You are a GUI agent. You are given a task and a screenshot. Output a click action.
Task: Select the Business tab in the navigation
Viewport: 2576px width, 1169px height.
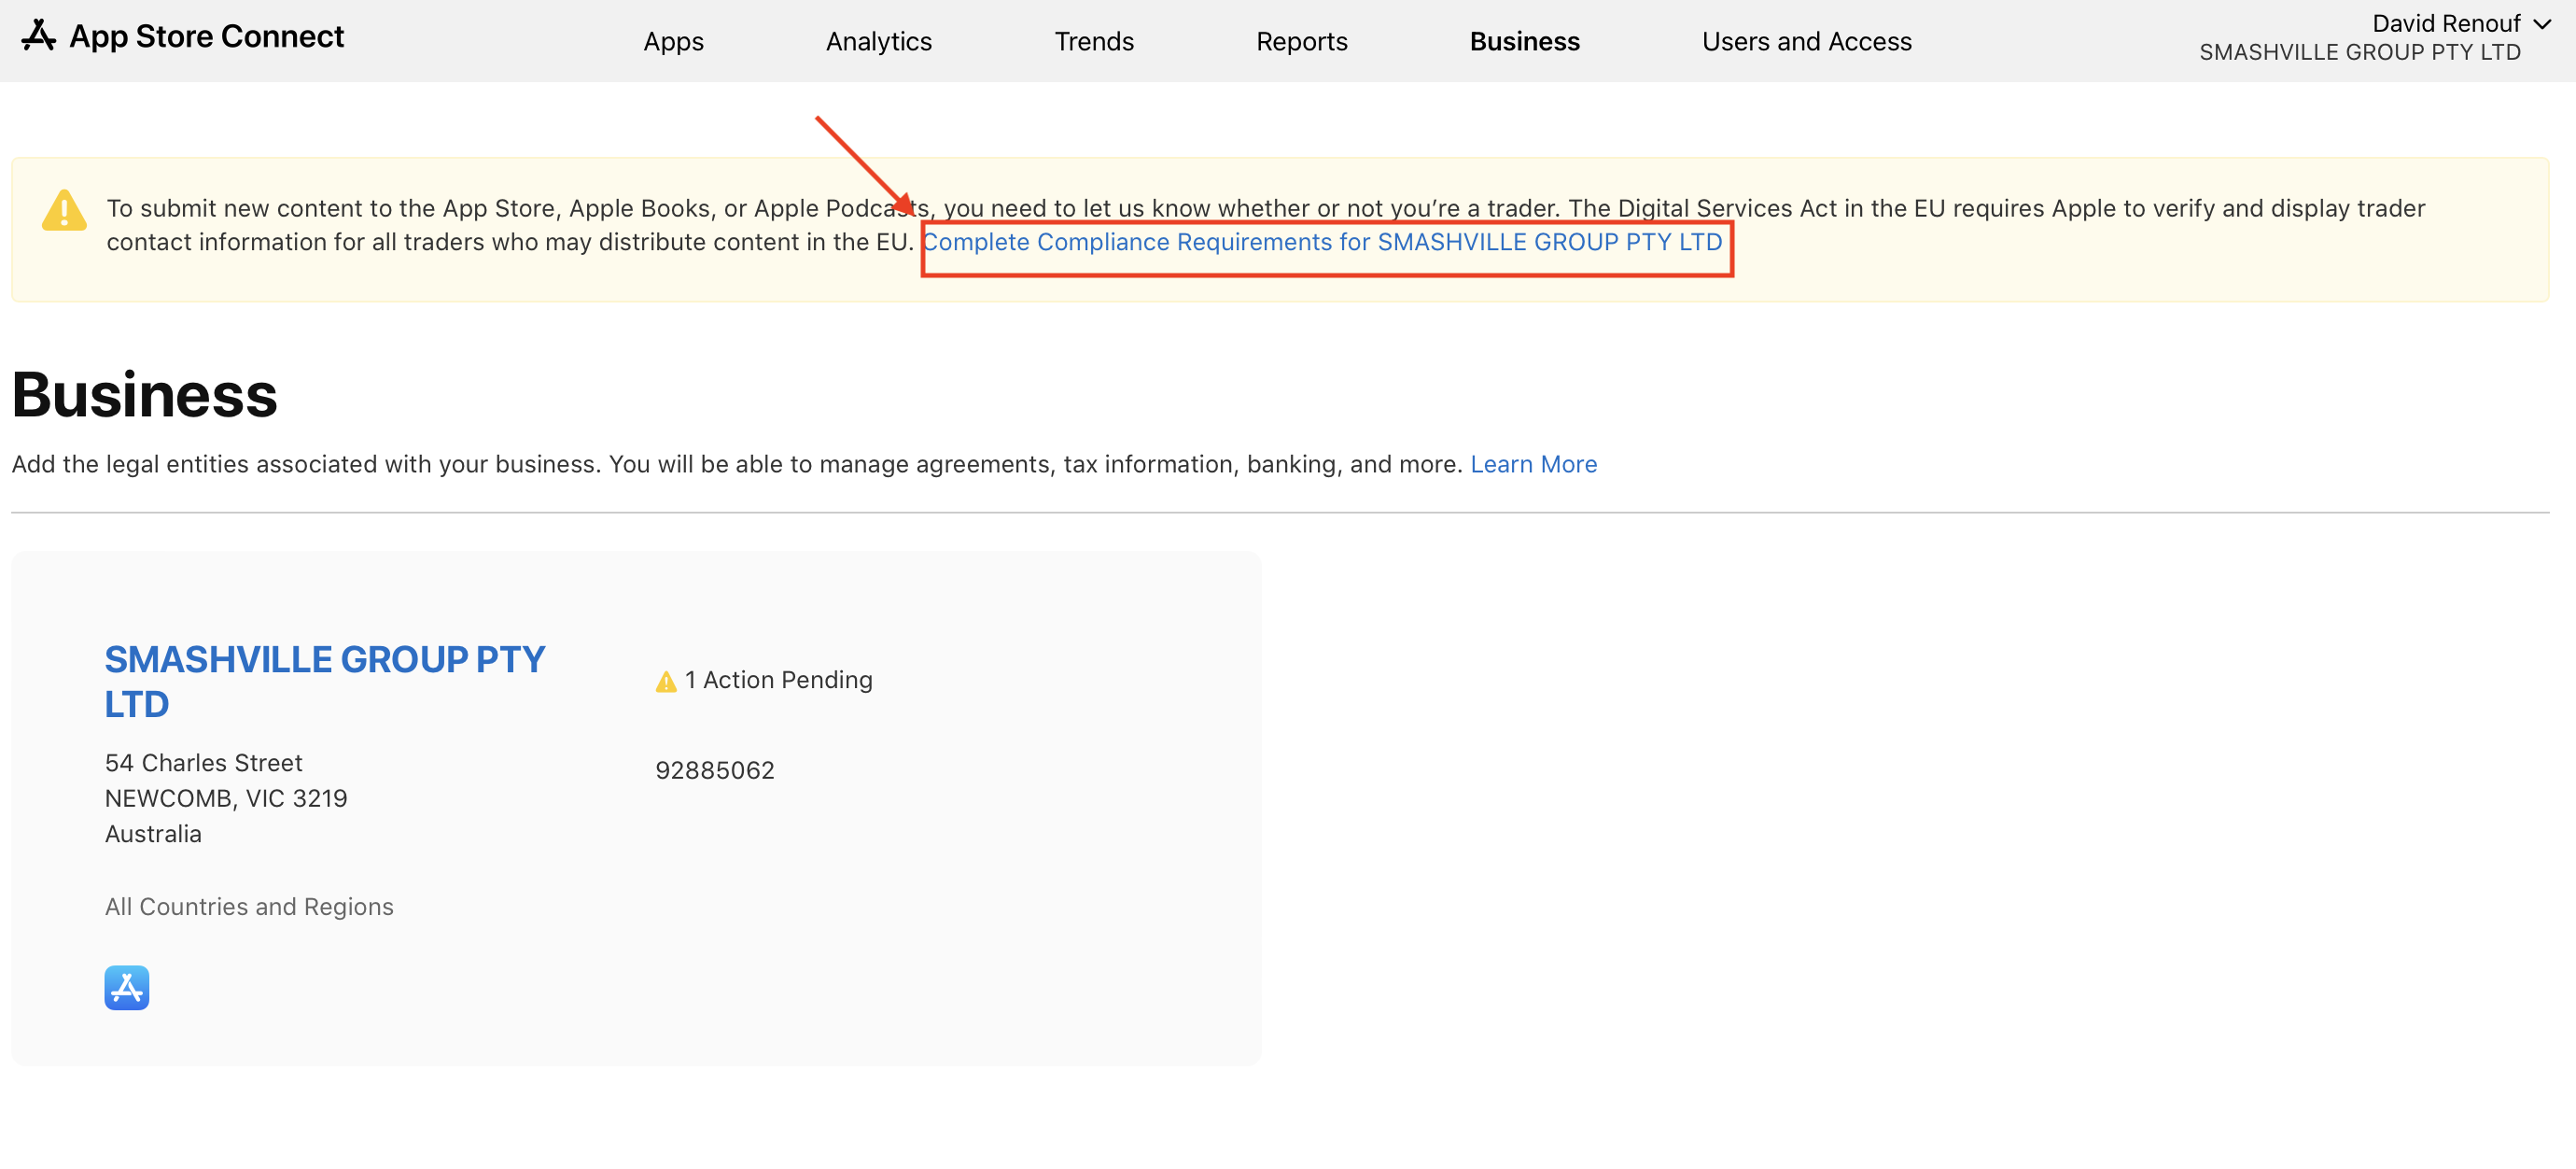pos(1524,41)
